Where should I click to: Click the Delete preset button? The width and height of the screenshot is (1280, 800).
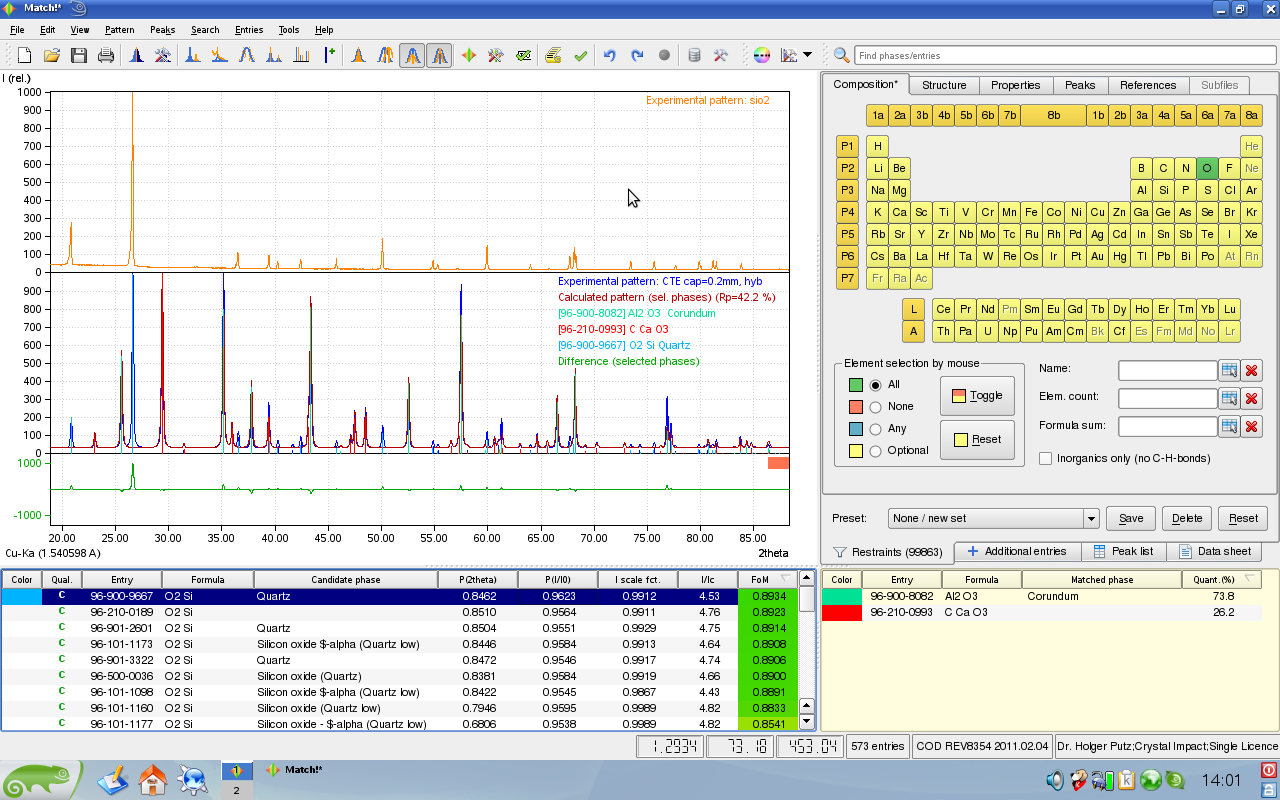(1187, 519)
